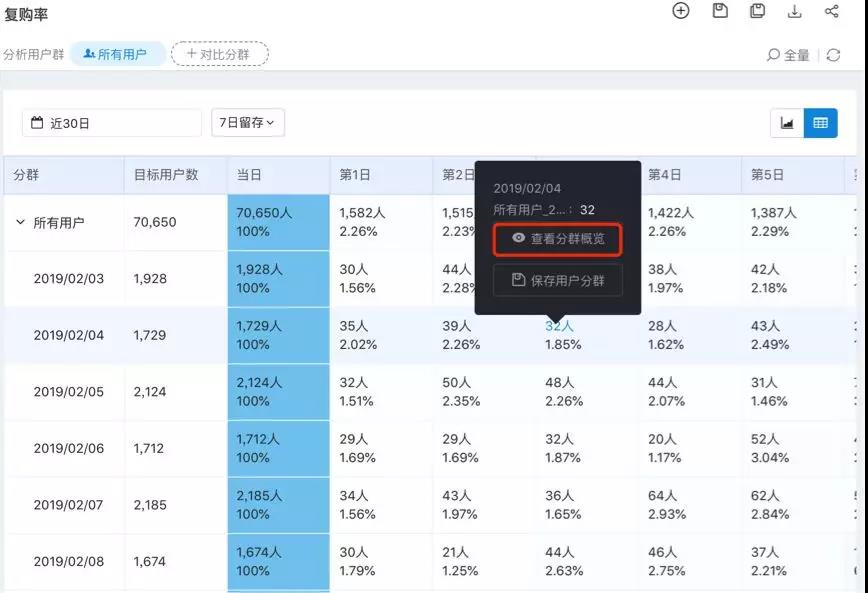Click the 37人 2.21% cell for 2019/02/08
The height and width of the screenshot is (593, 868).
point(793,561)
